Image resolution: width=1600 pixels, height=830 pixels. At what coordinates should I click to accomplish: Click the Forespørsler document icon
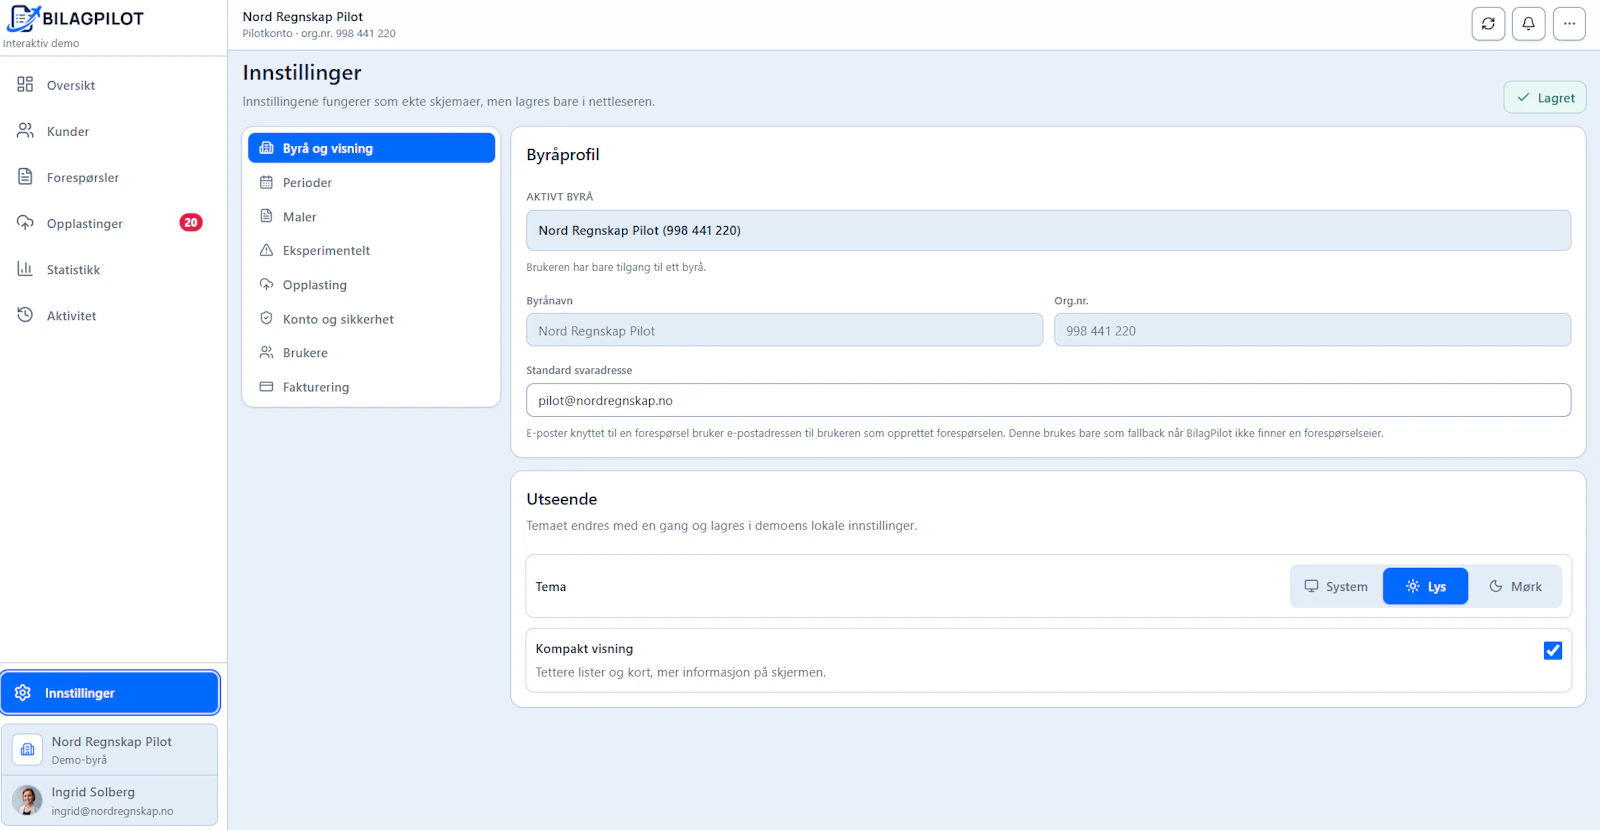tap(25, 176)
